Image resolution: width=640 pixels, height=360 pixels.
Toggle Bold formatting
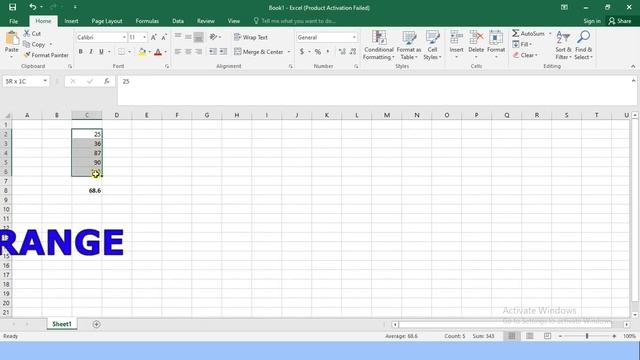coord(80,52)
